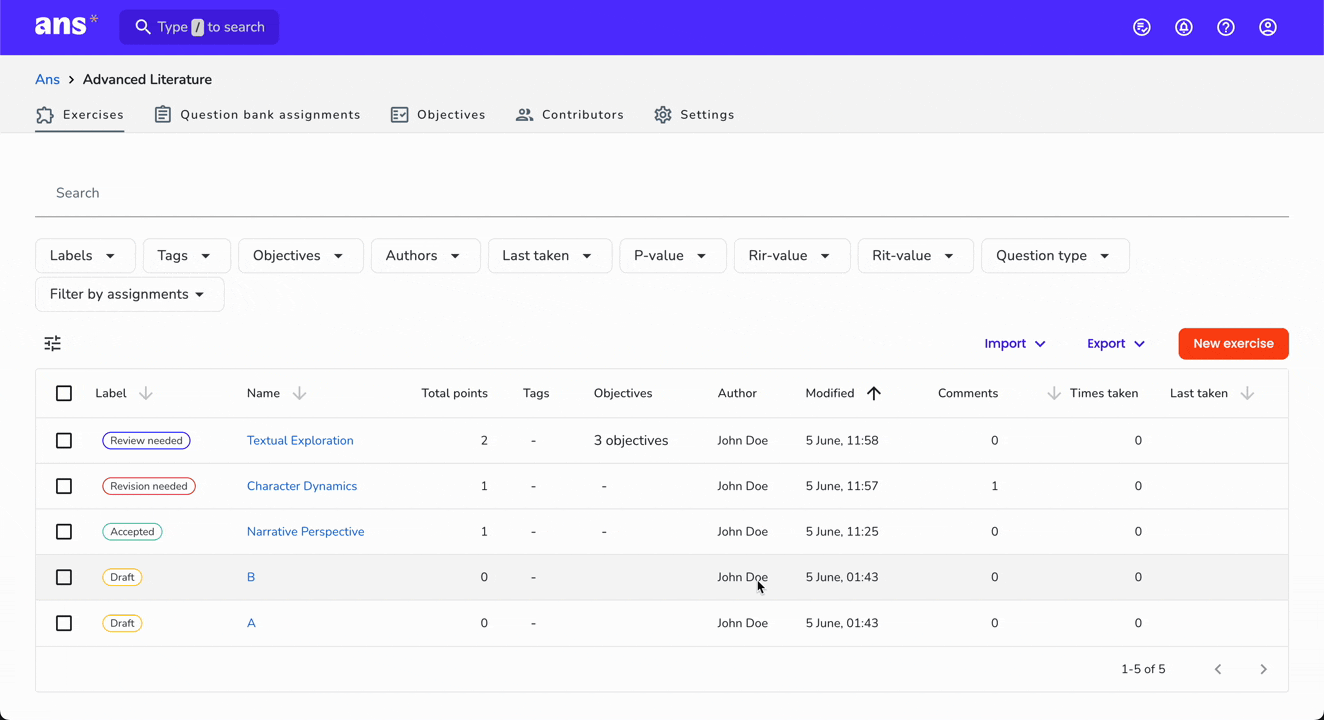Check the Textual Exploration row checkbox

tap(64, 440)
